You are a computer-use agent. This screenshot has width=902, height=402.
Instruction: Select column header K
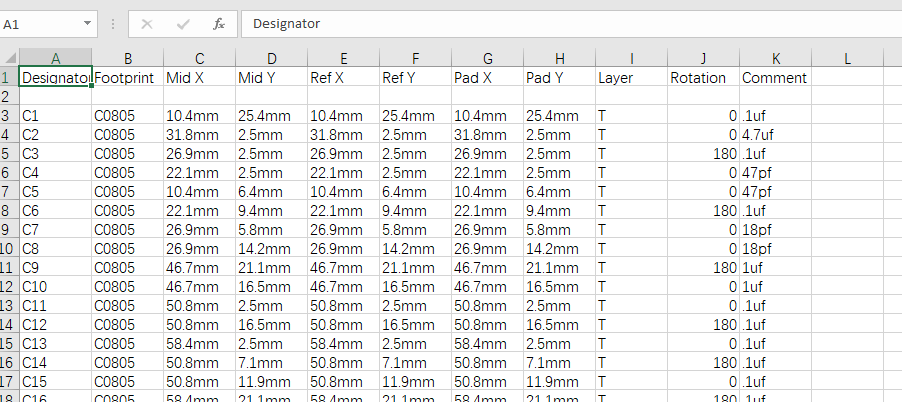[x=775, y=58]
